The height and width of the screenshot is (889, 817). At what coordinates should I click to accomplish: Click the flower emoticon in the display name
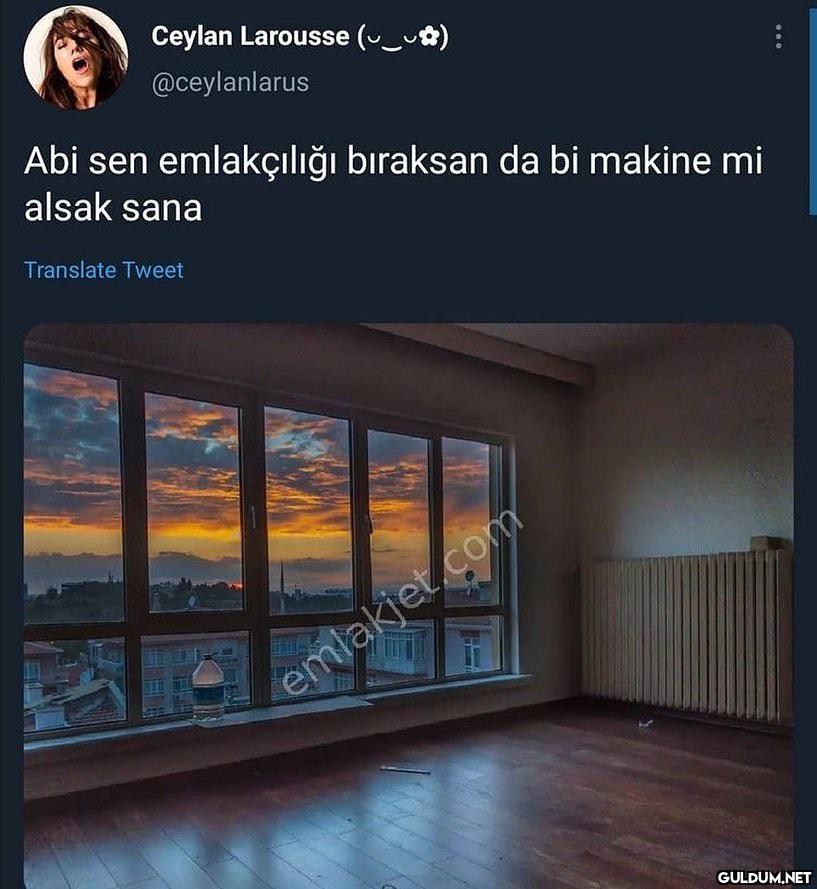tap(432, 37)
